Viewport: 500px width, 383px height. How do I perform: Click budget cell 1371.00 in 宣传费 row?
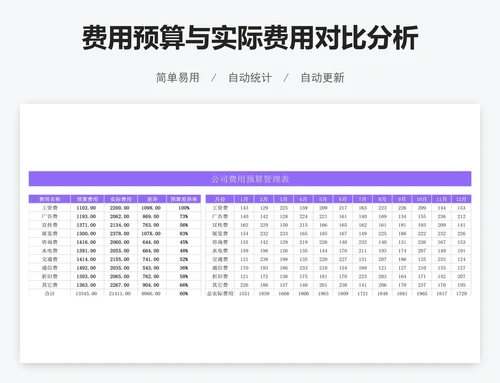click(86, 225)
